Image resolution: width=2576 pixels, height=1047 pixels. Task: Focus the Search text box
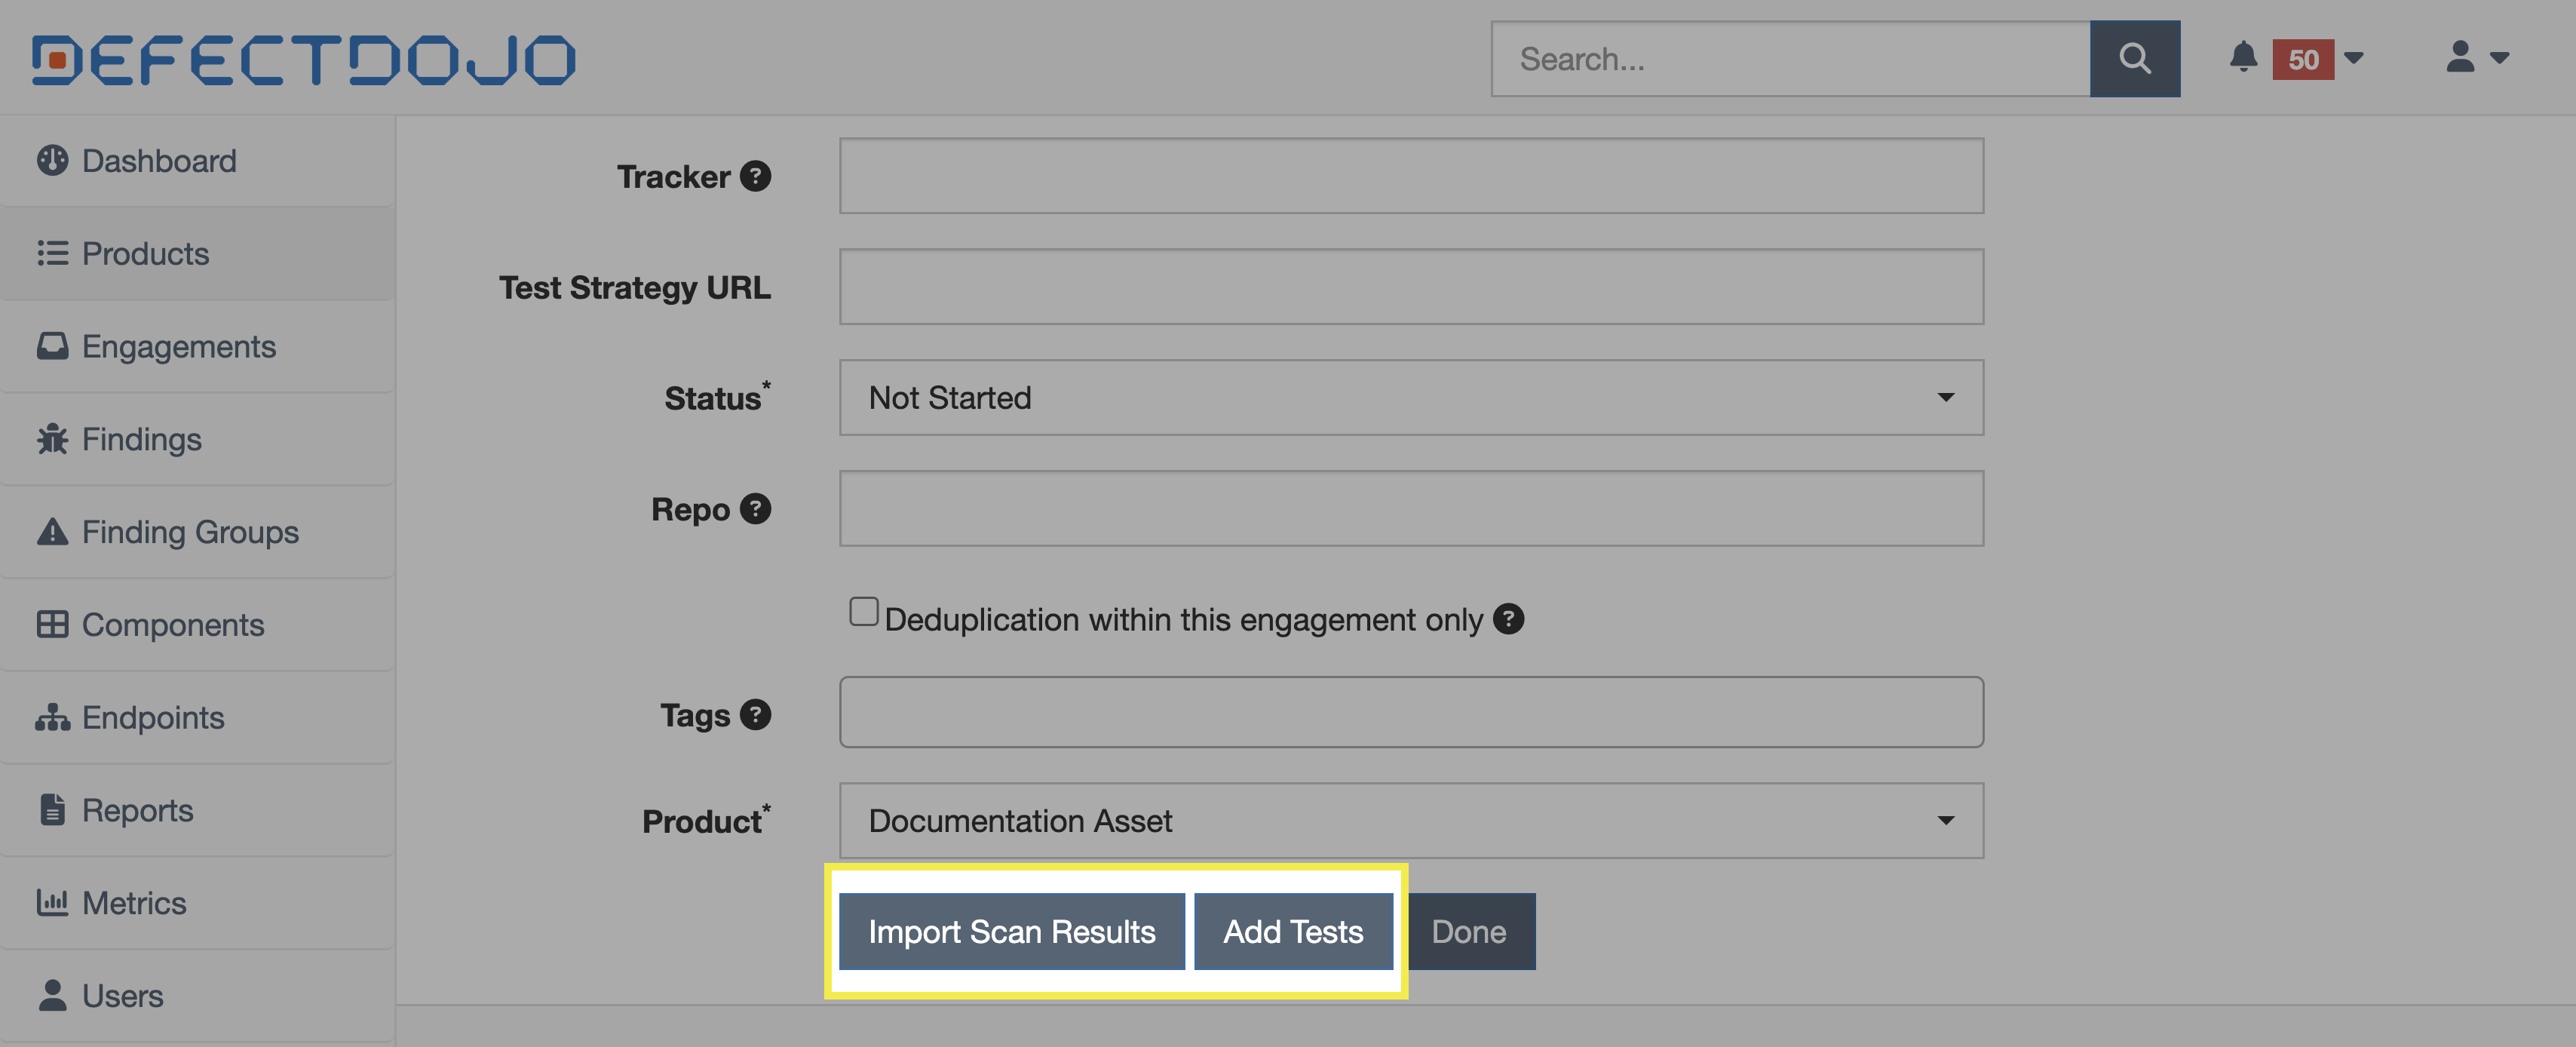tap(1790, 59)
